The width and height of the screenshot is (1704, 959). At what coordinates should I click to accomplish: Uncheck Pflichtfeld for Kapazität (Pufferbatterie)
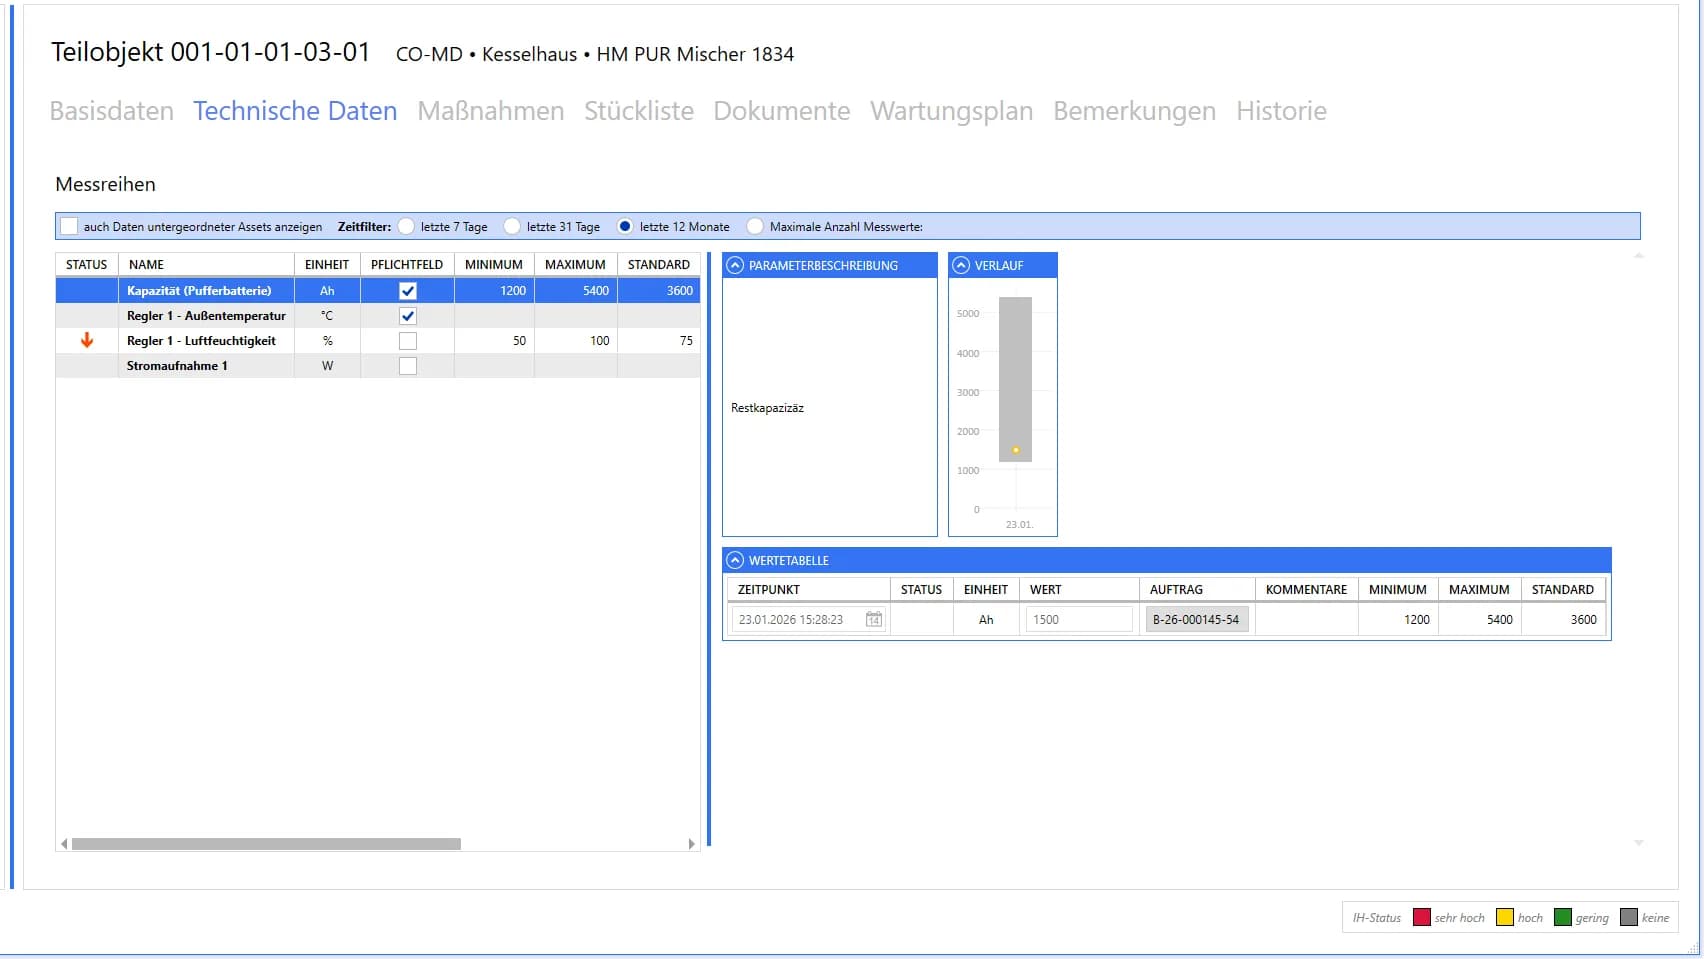[406, 290]
